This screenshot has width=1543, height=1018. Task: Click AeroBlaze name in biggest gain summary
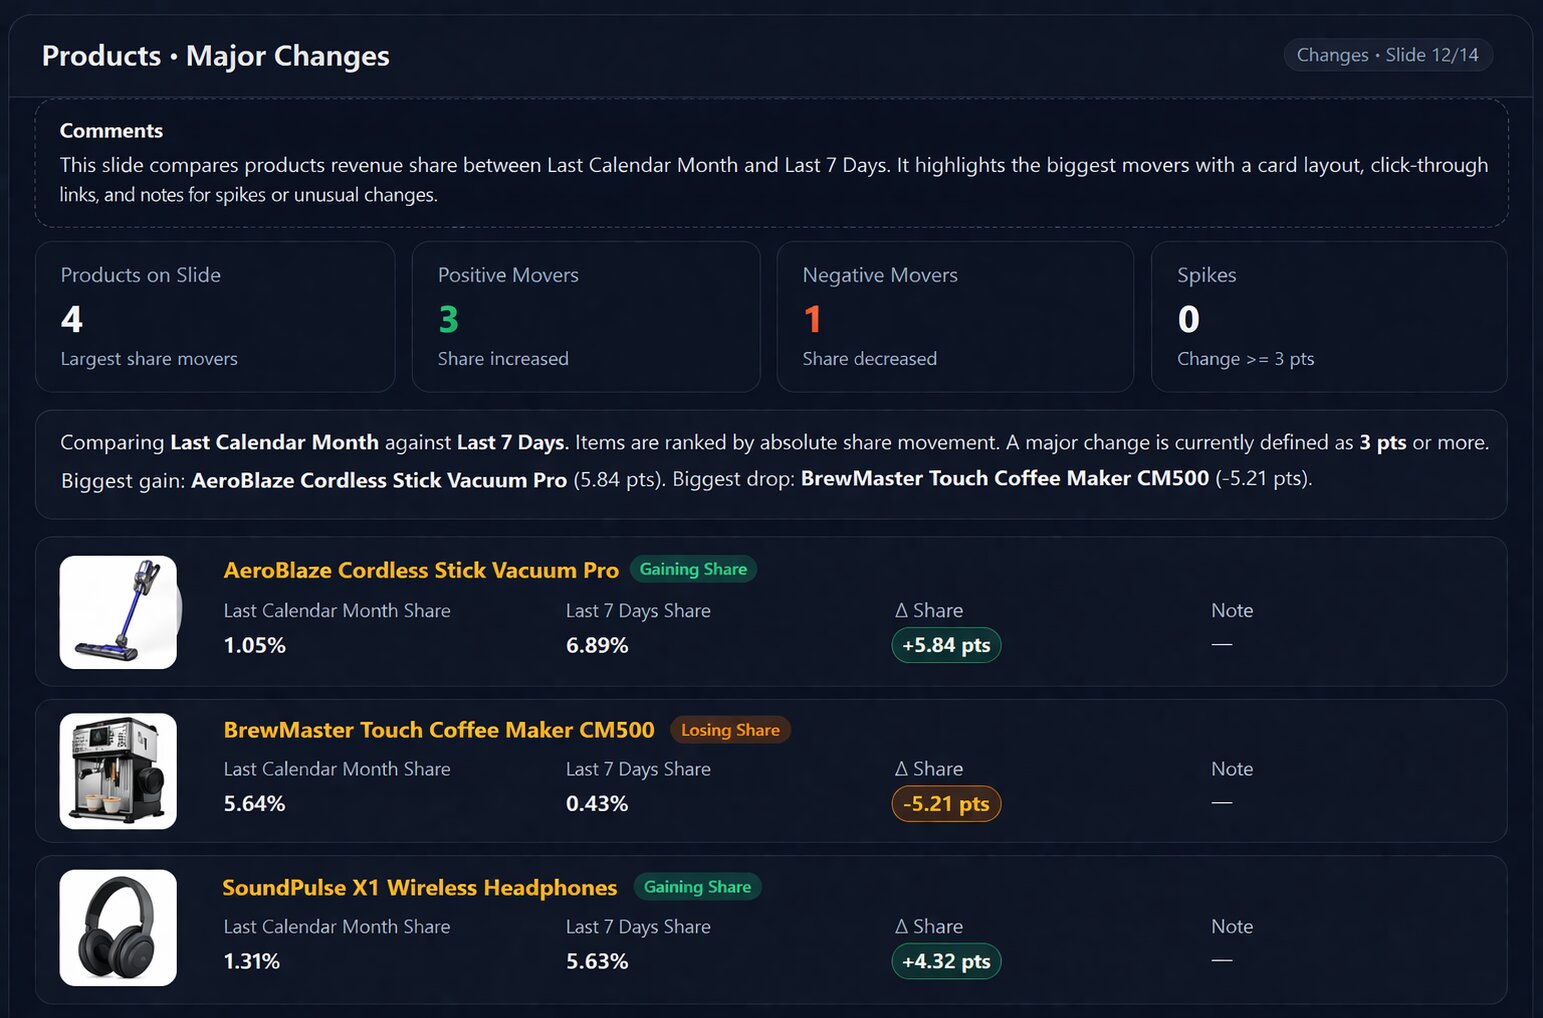click(379, 480)
